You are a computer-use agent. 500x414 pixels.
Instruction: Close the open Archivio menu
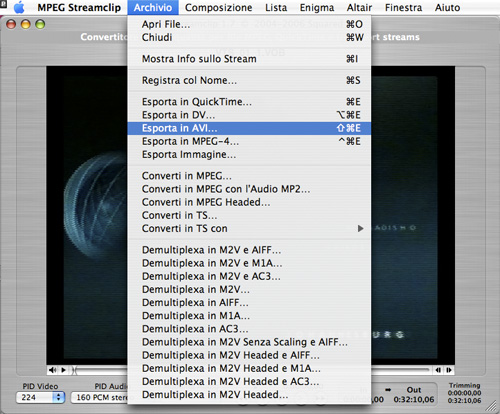click(x=153, y=7)
